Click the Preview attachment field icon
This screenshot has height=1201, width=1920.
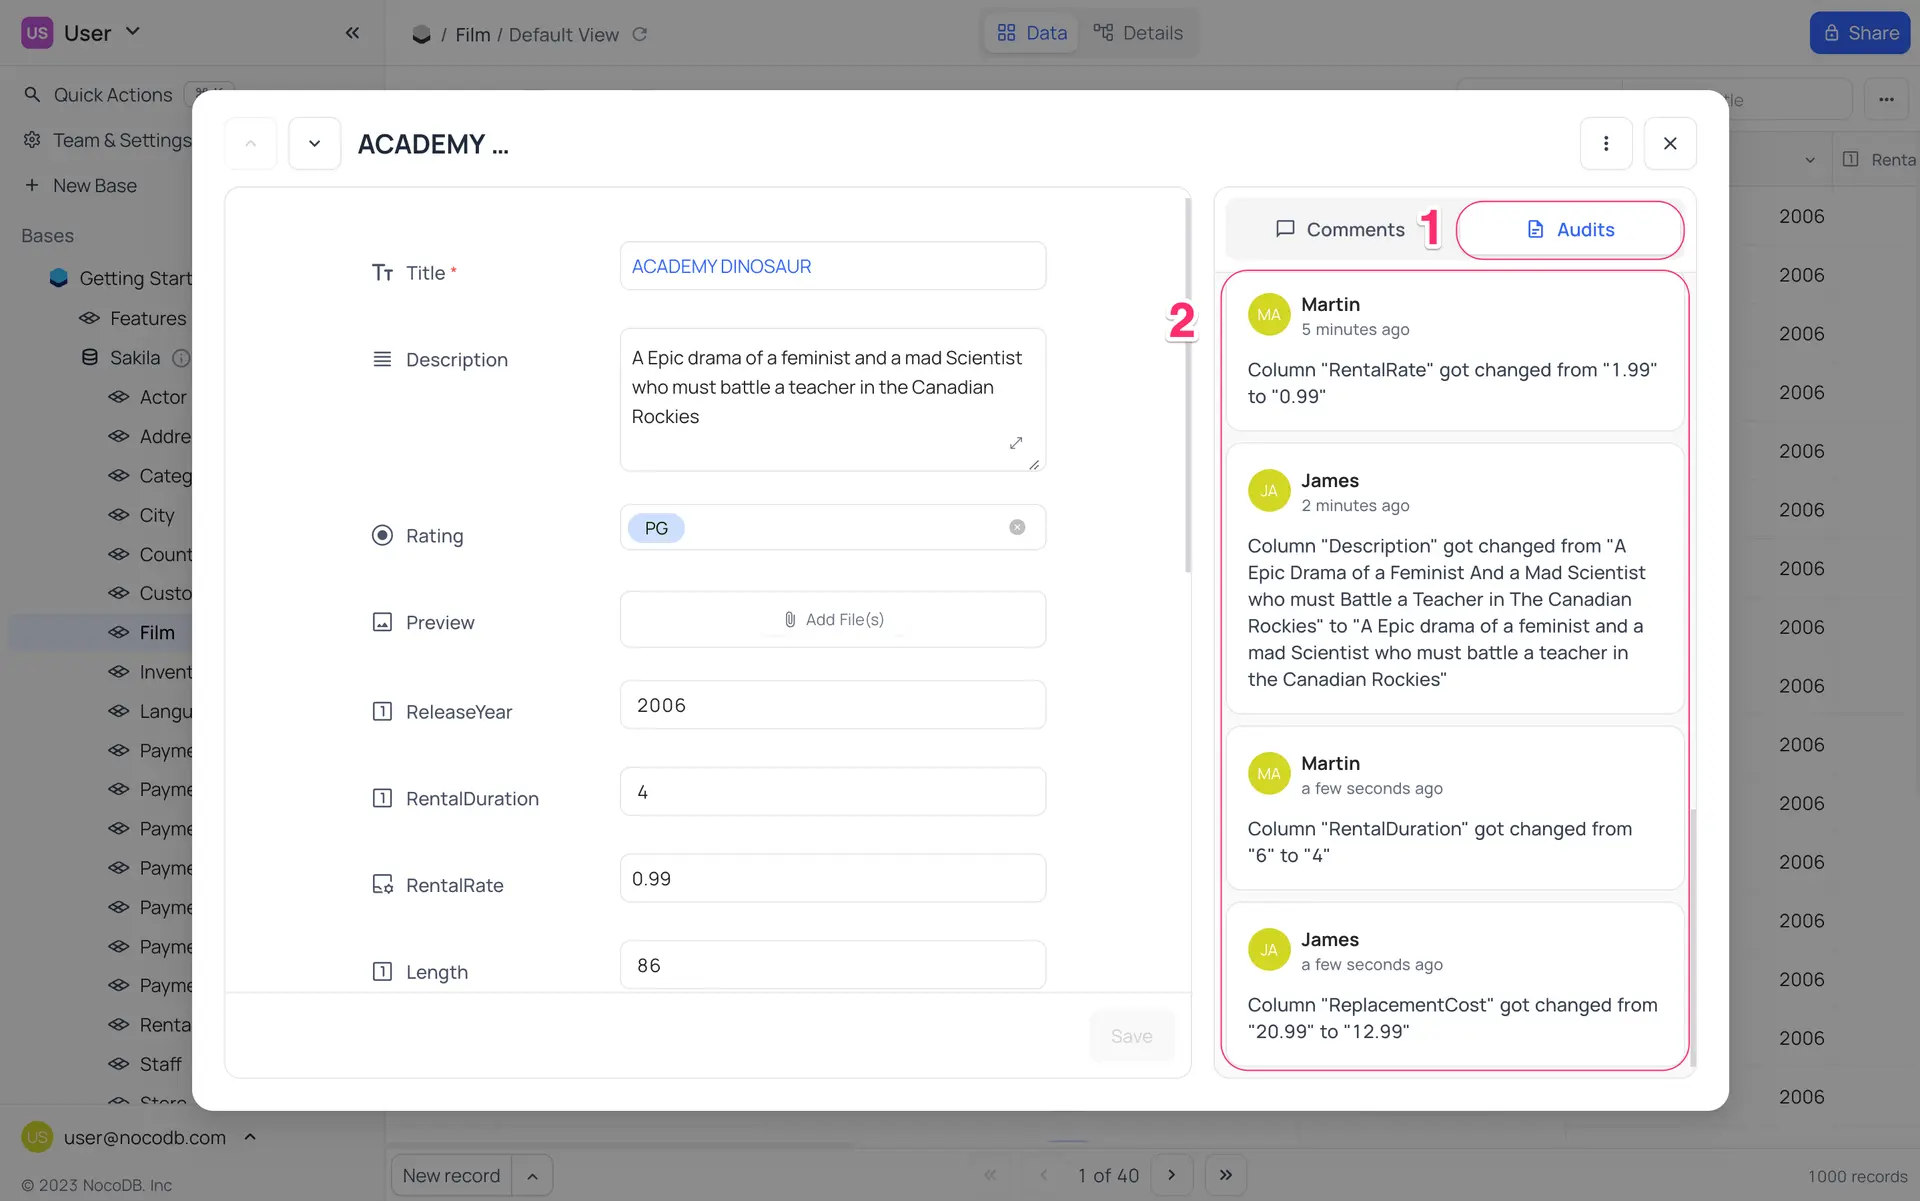pyautogui.click(x=382, y=622)
